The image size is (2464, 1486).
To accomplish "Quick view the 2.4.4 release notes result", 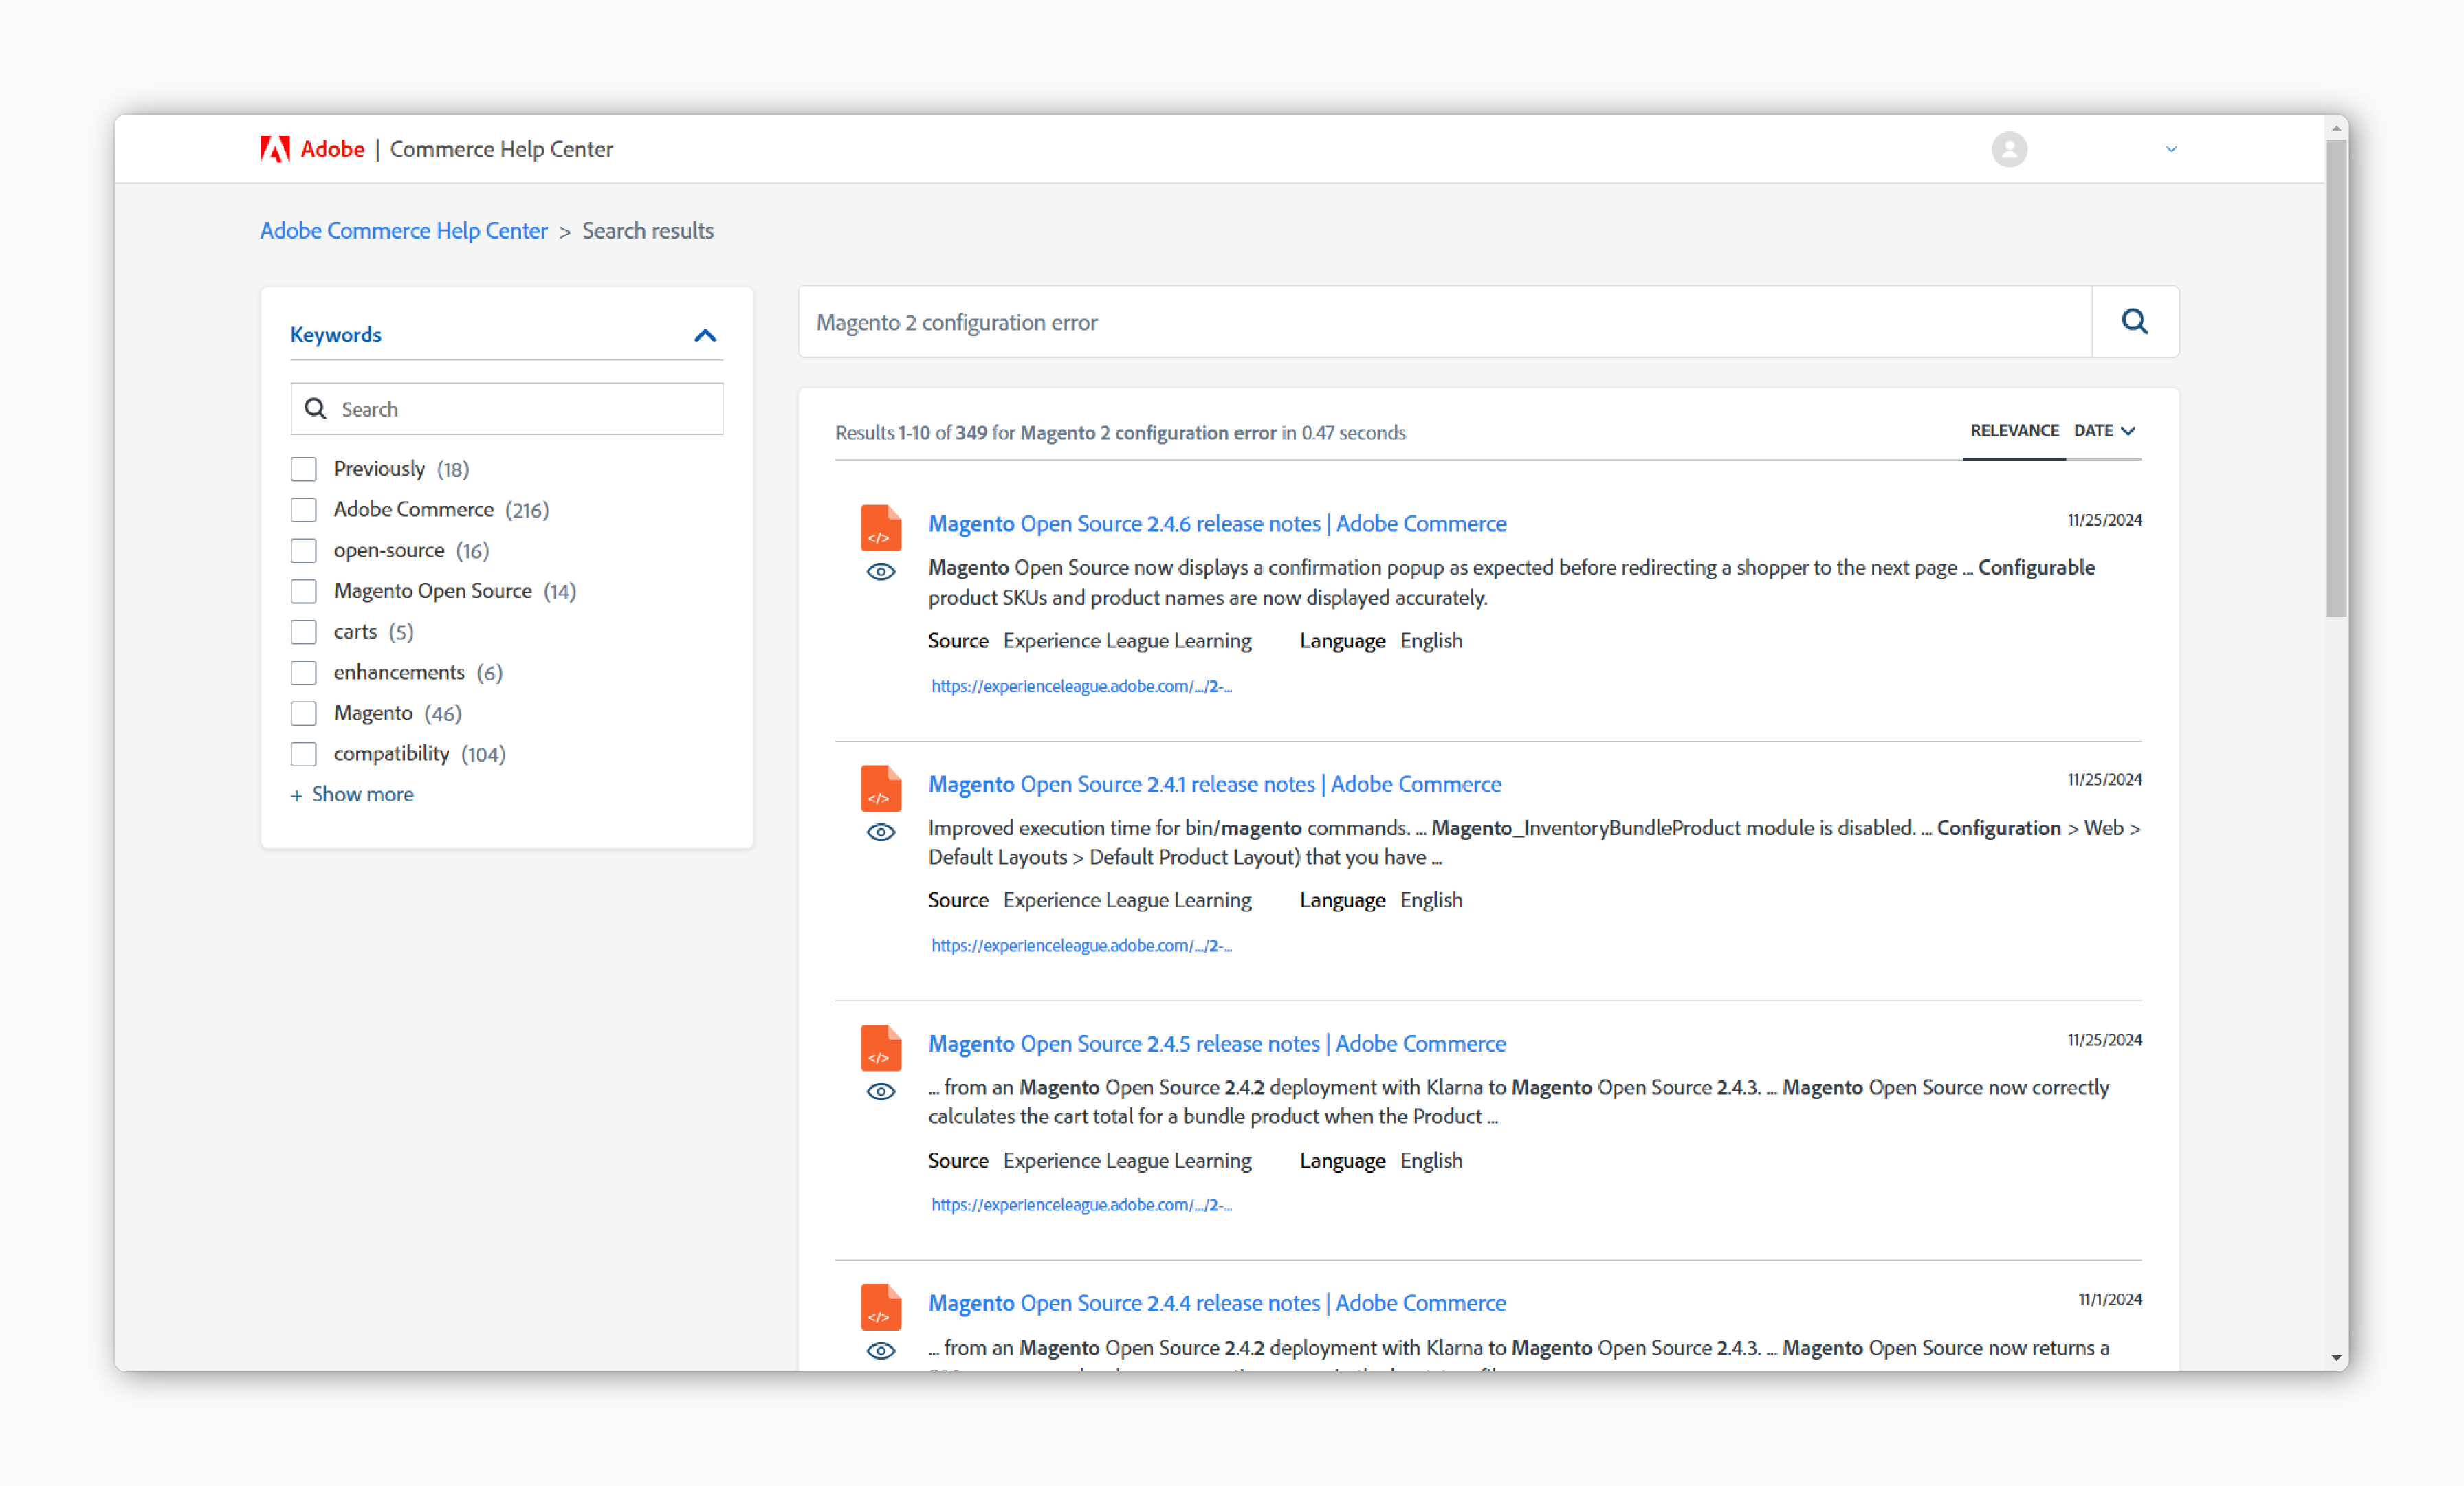I will pyautogui.click(x=880, y=1351).
